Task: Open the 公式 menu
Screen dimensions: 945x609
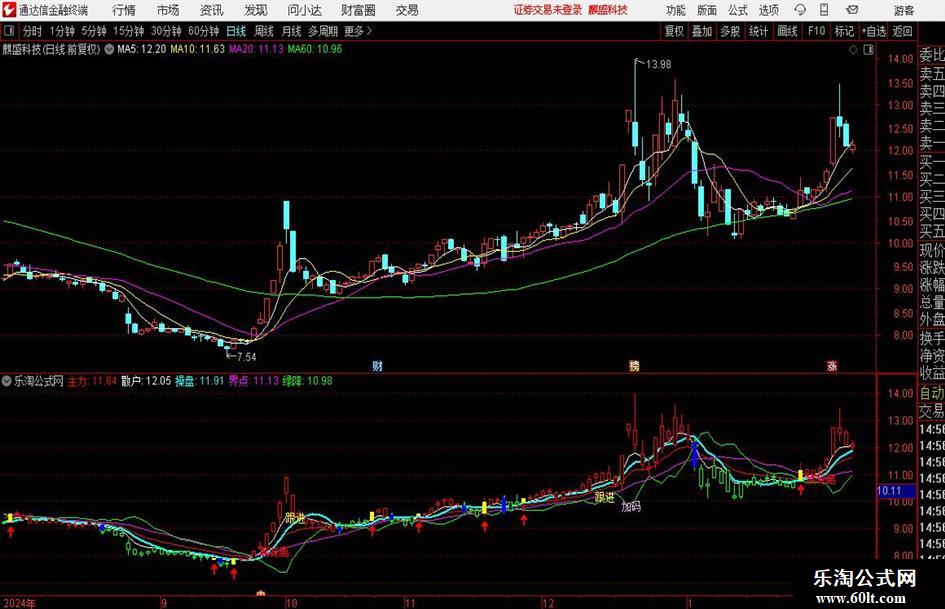Action: point(738,10)
